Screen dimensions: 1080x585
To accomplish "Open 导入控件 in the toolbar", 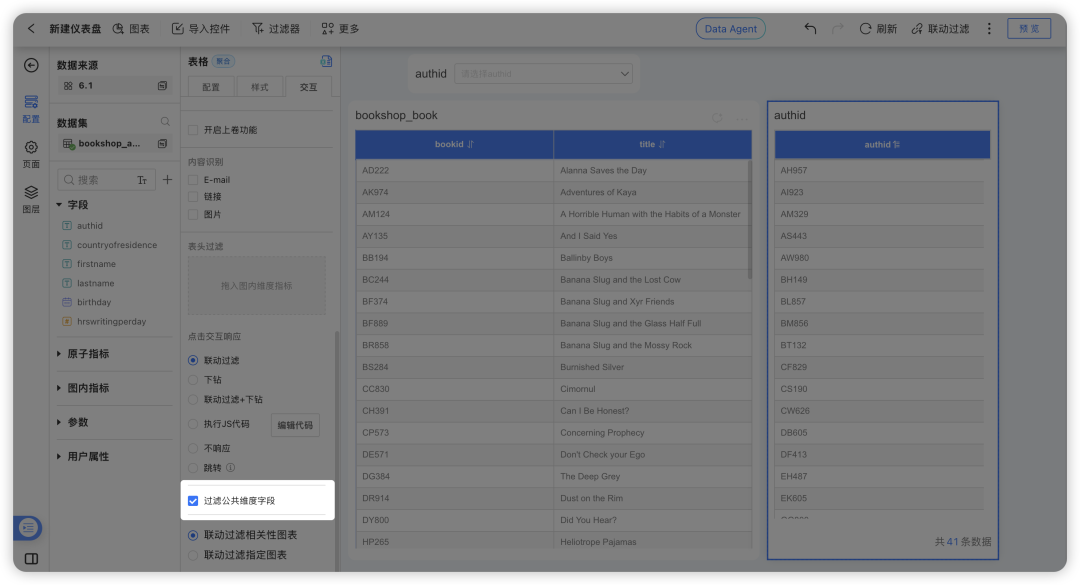I will (200, 28).
